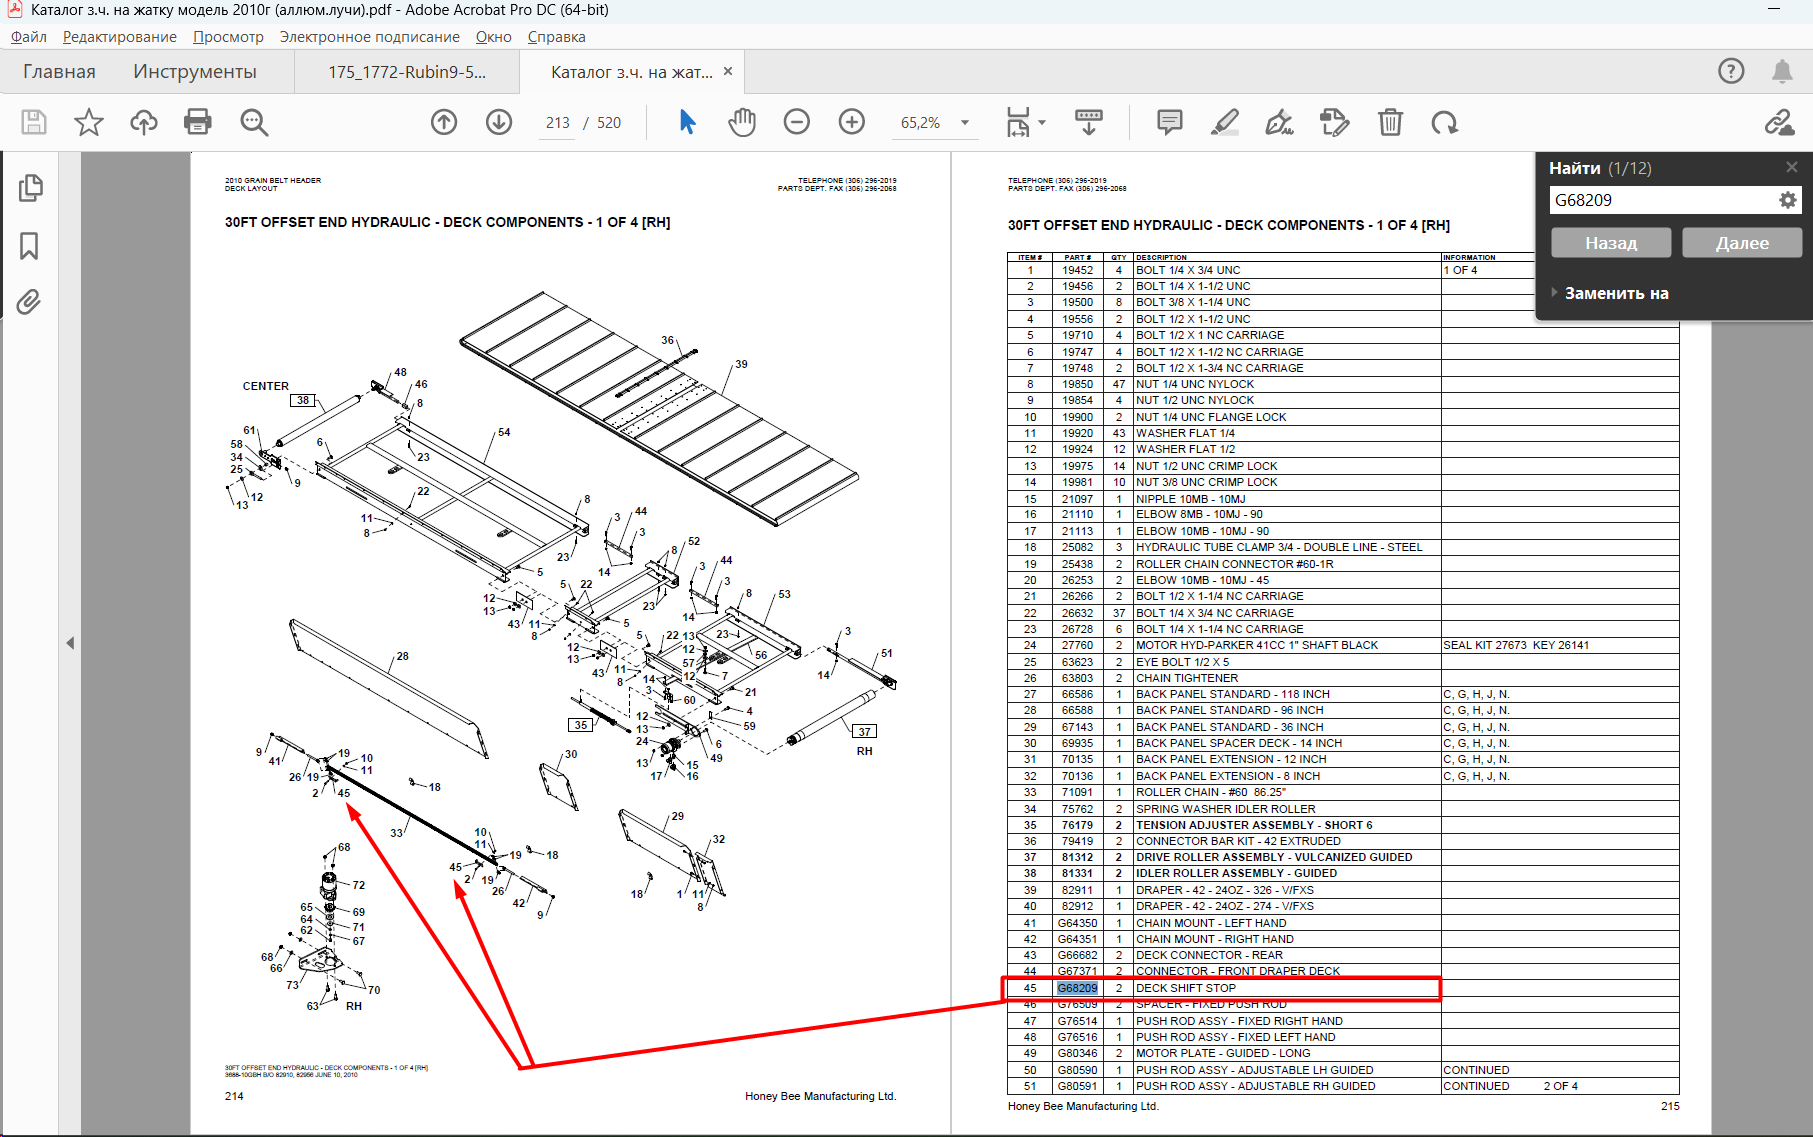Click the sign document pen icon
Screen dimensions: 1813x1137
pos(1279,122)
